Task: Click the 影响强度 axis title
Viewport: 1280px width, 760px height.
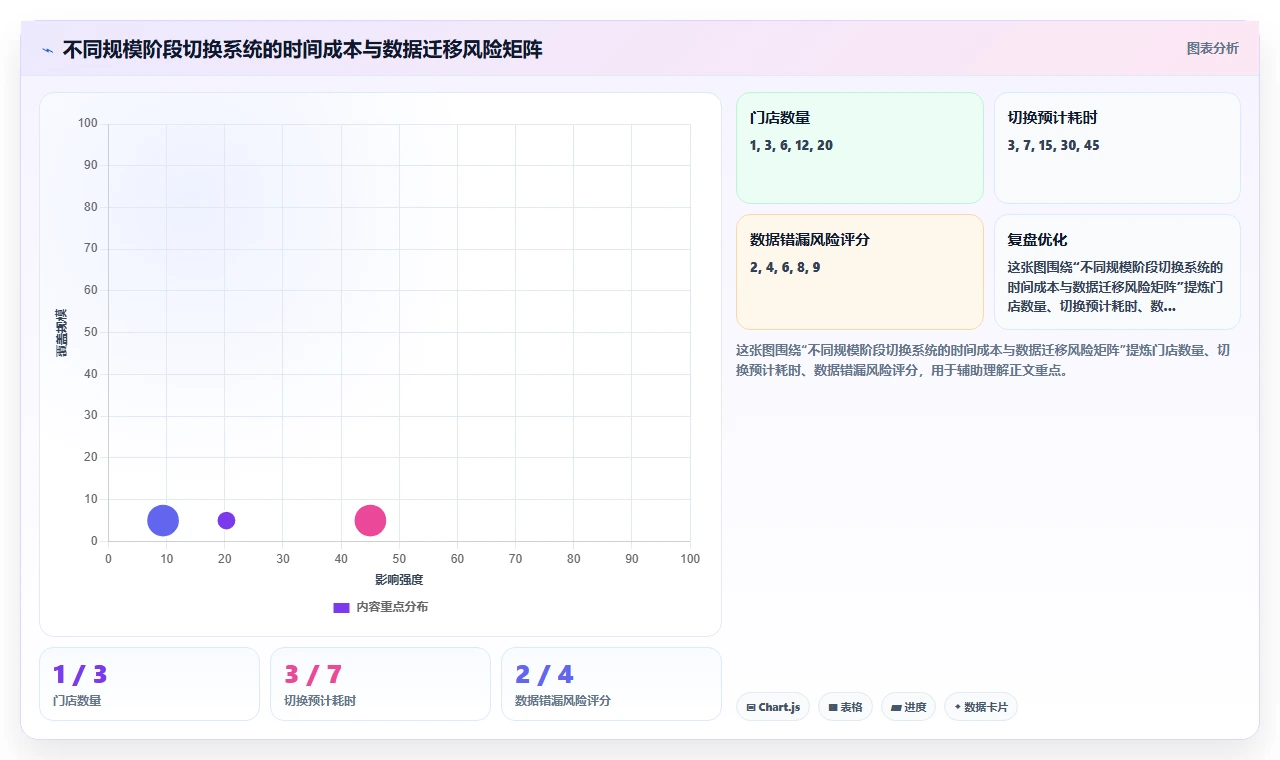Action: [x=399, y=580]
